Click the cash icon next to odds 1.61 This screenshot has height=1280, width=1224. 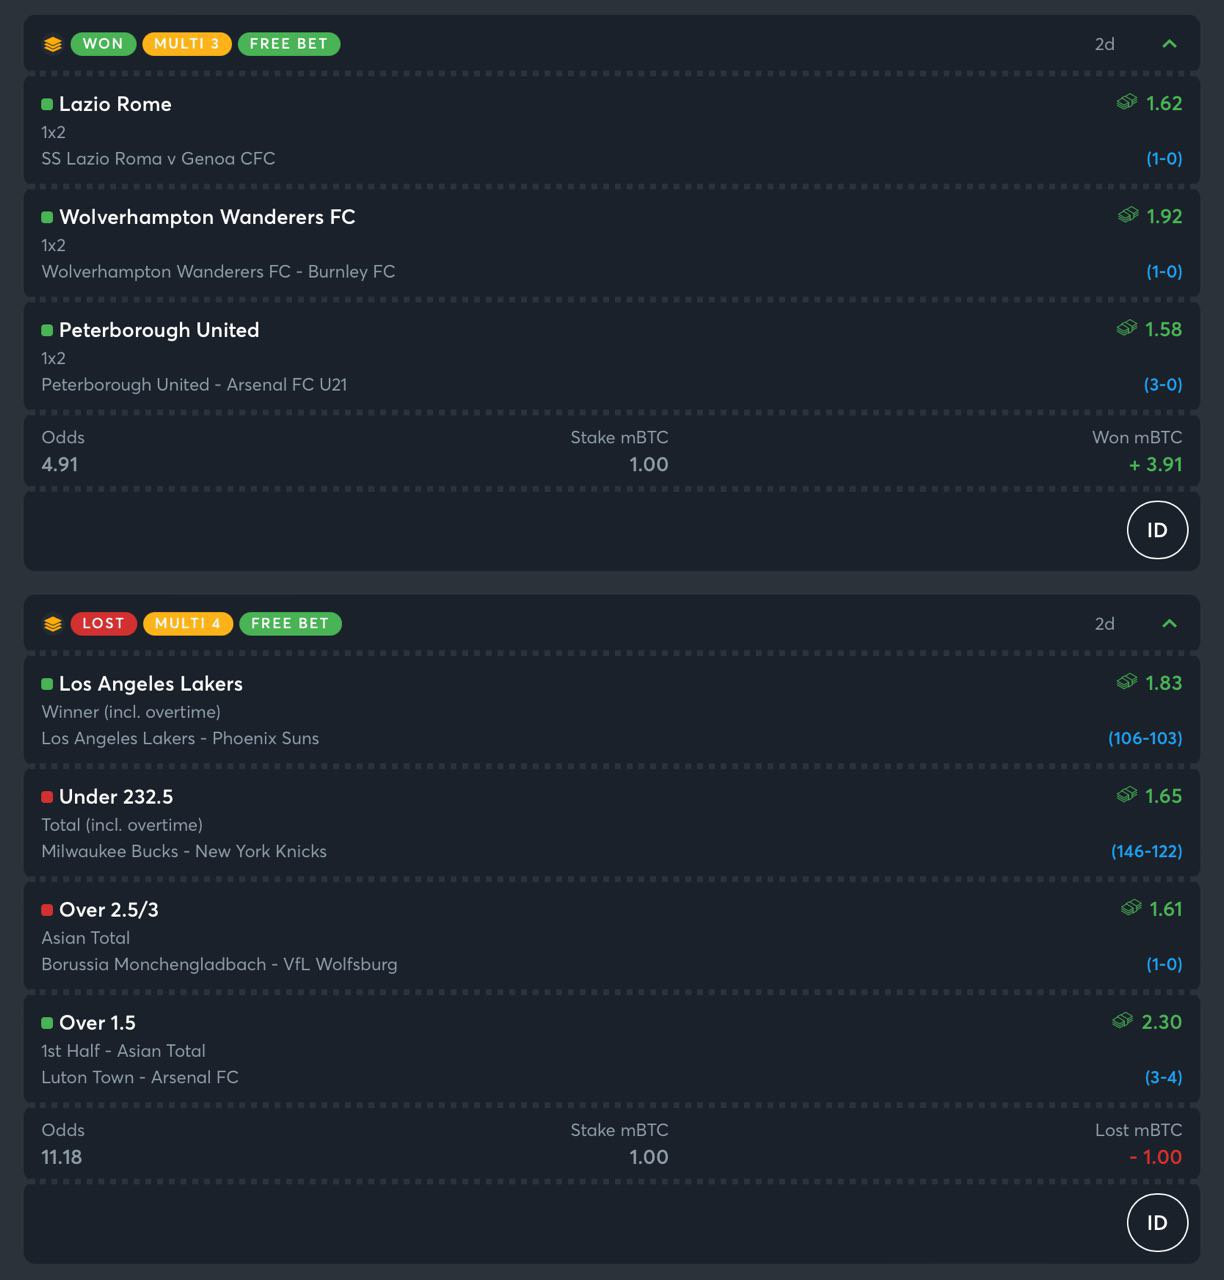1131,908
